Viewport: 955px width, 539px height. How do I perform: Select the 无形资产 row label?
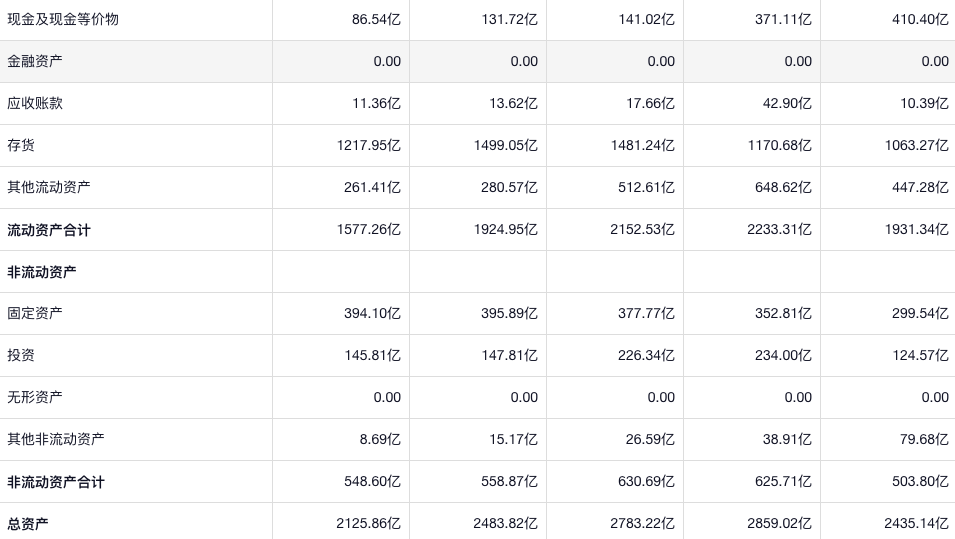pos(35,397)
